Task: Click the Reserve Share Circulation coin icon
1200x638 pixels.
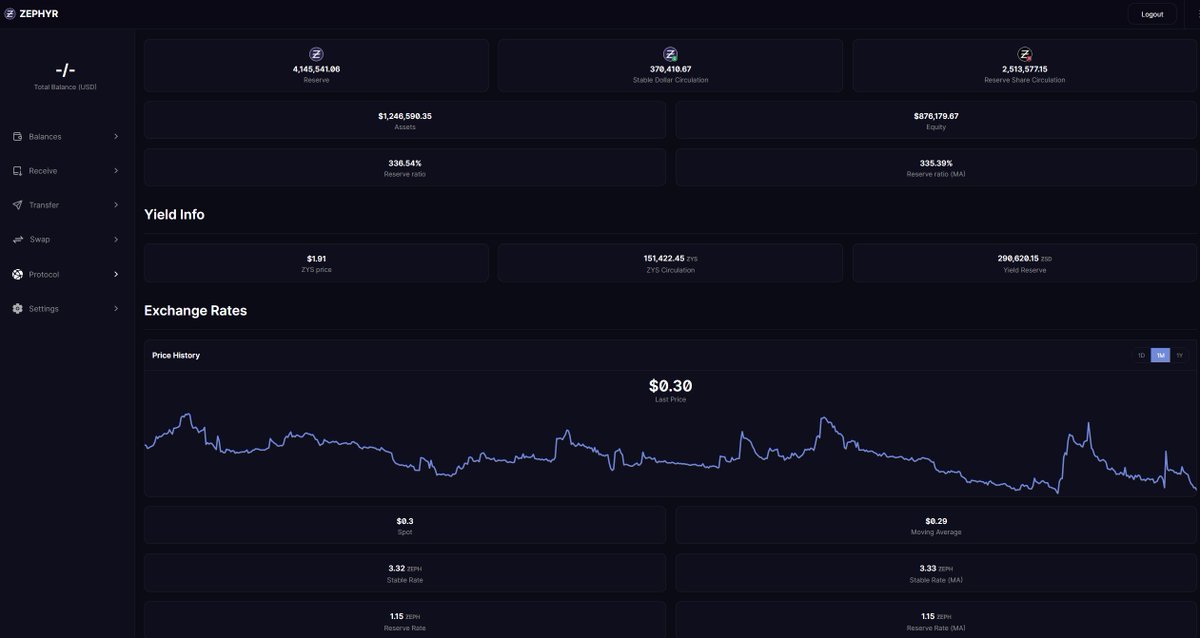Action: coord(1025,54)
